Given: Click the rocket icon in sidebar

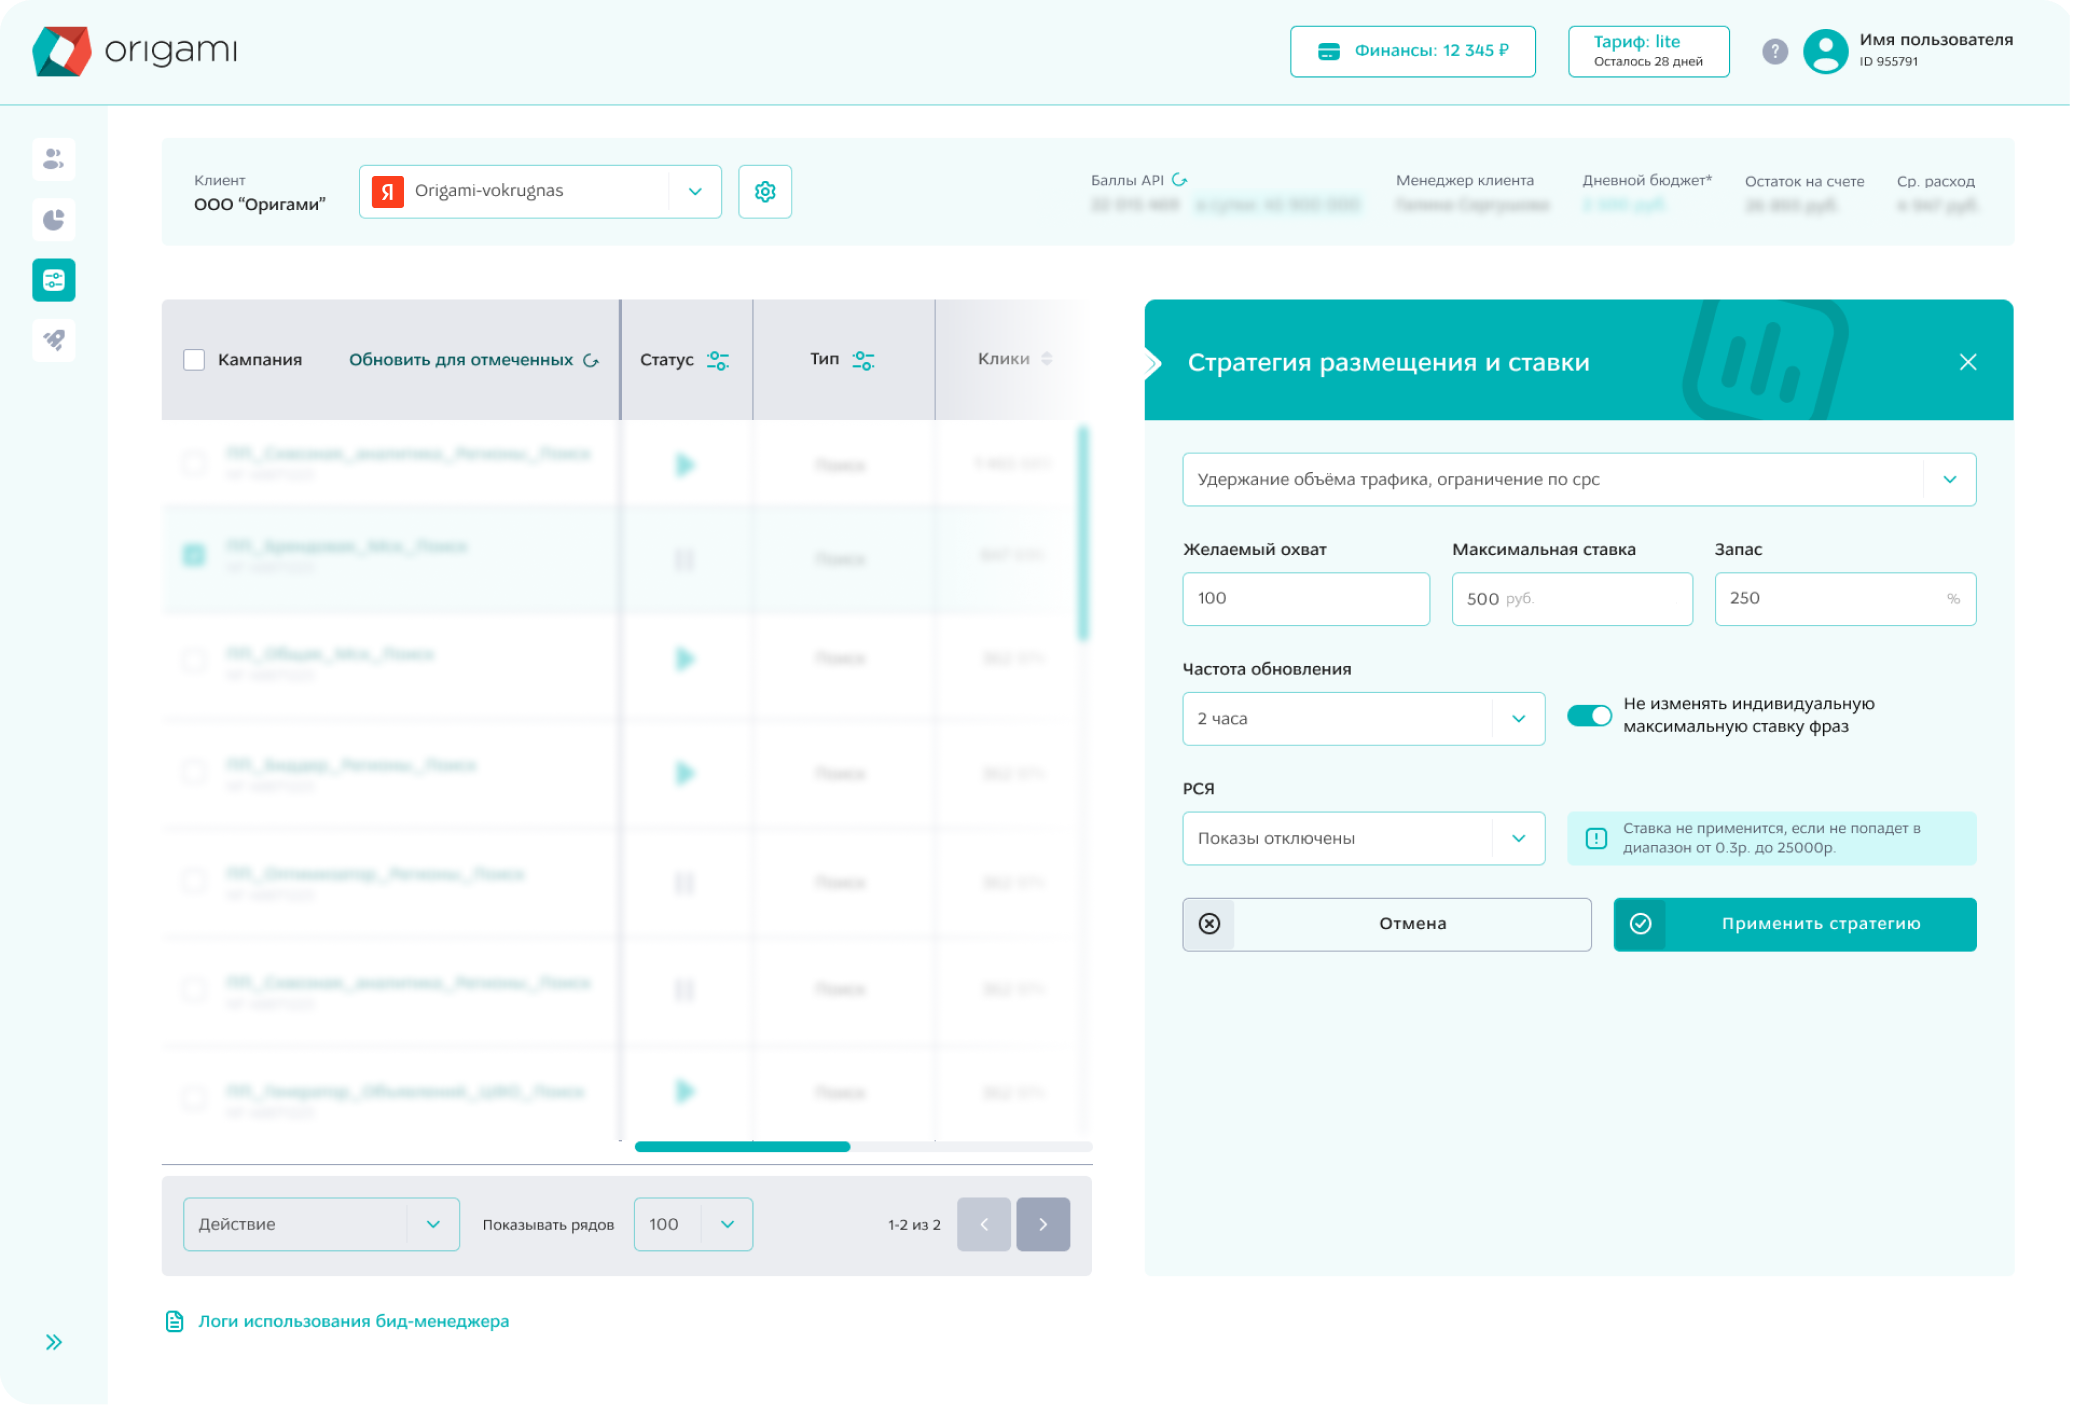Looking at the screenshot, I should [54, 340].
